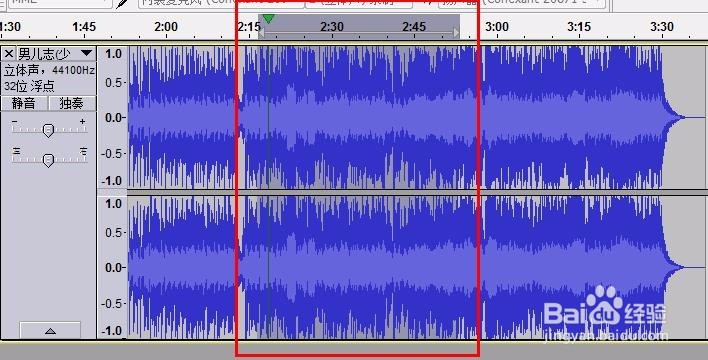The height and width of the screenshot is (360, 708).
Task: Click the left play-region arrow on ruler
Action: point(261,33)
